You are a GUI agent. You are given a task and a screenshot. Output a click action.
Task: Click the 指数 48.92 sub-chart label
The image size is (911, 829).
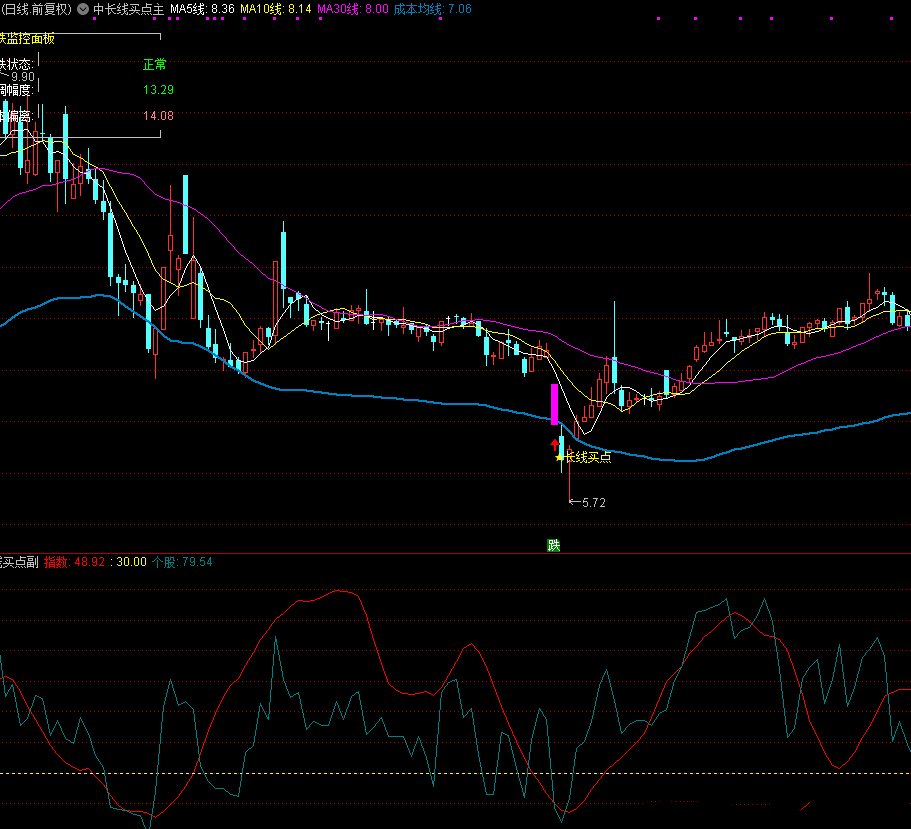(x=75, y=562)
